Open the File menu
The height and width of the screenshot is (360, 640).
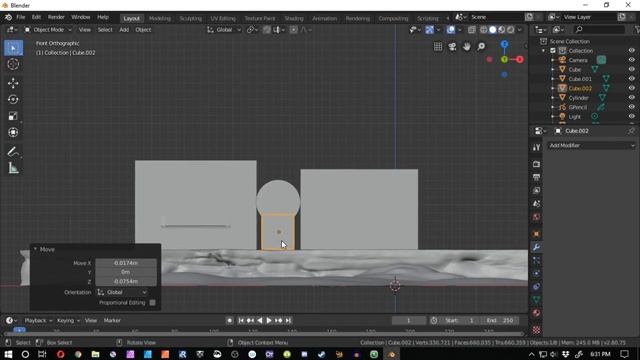[x=20, y=17]
